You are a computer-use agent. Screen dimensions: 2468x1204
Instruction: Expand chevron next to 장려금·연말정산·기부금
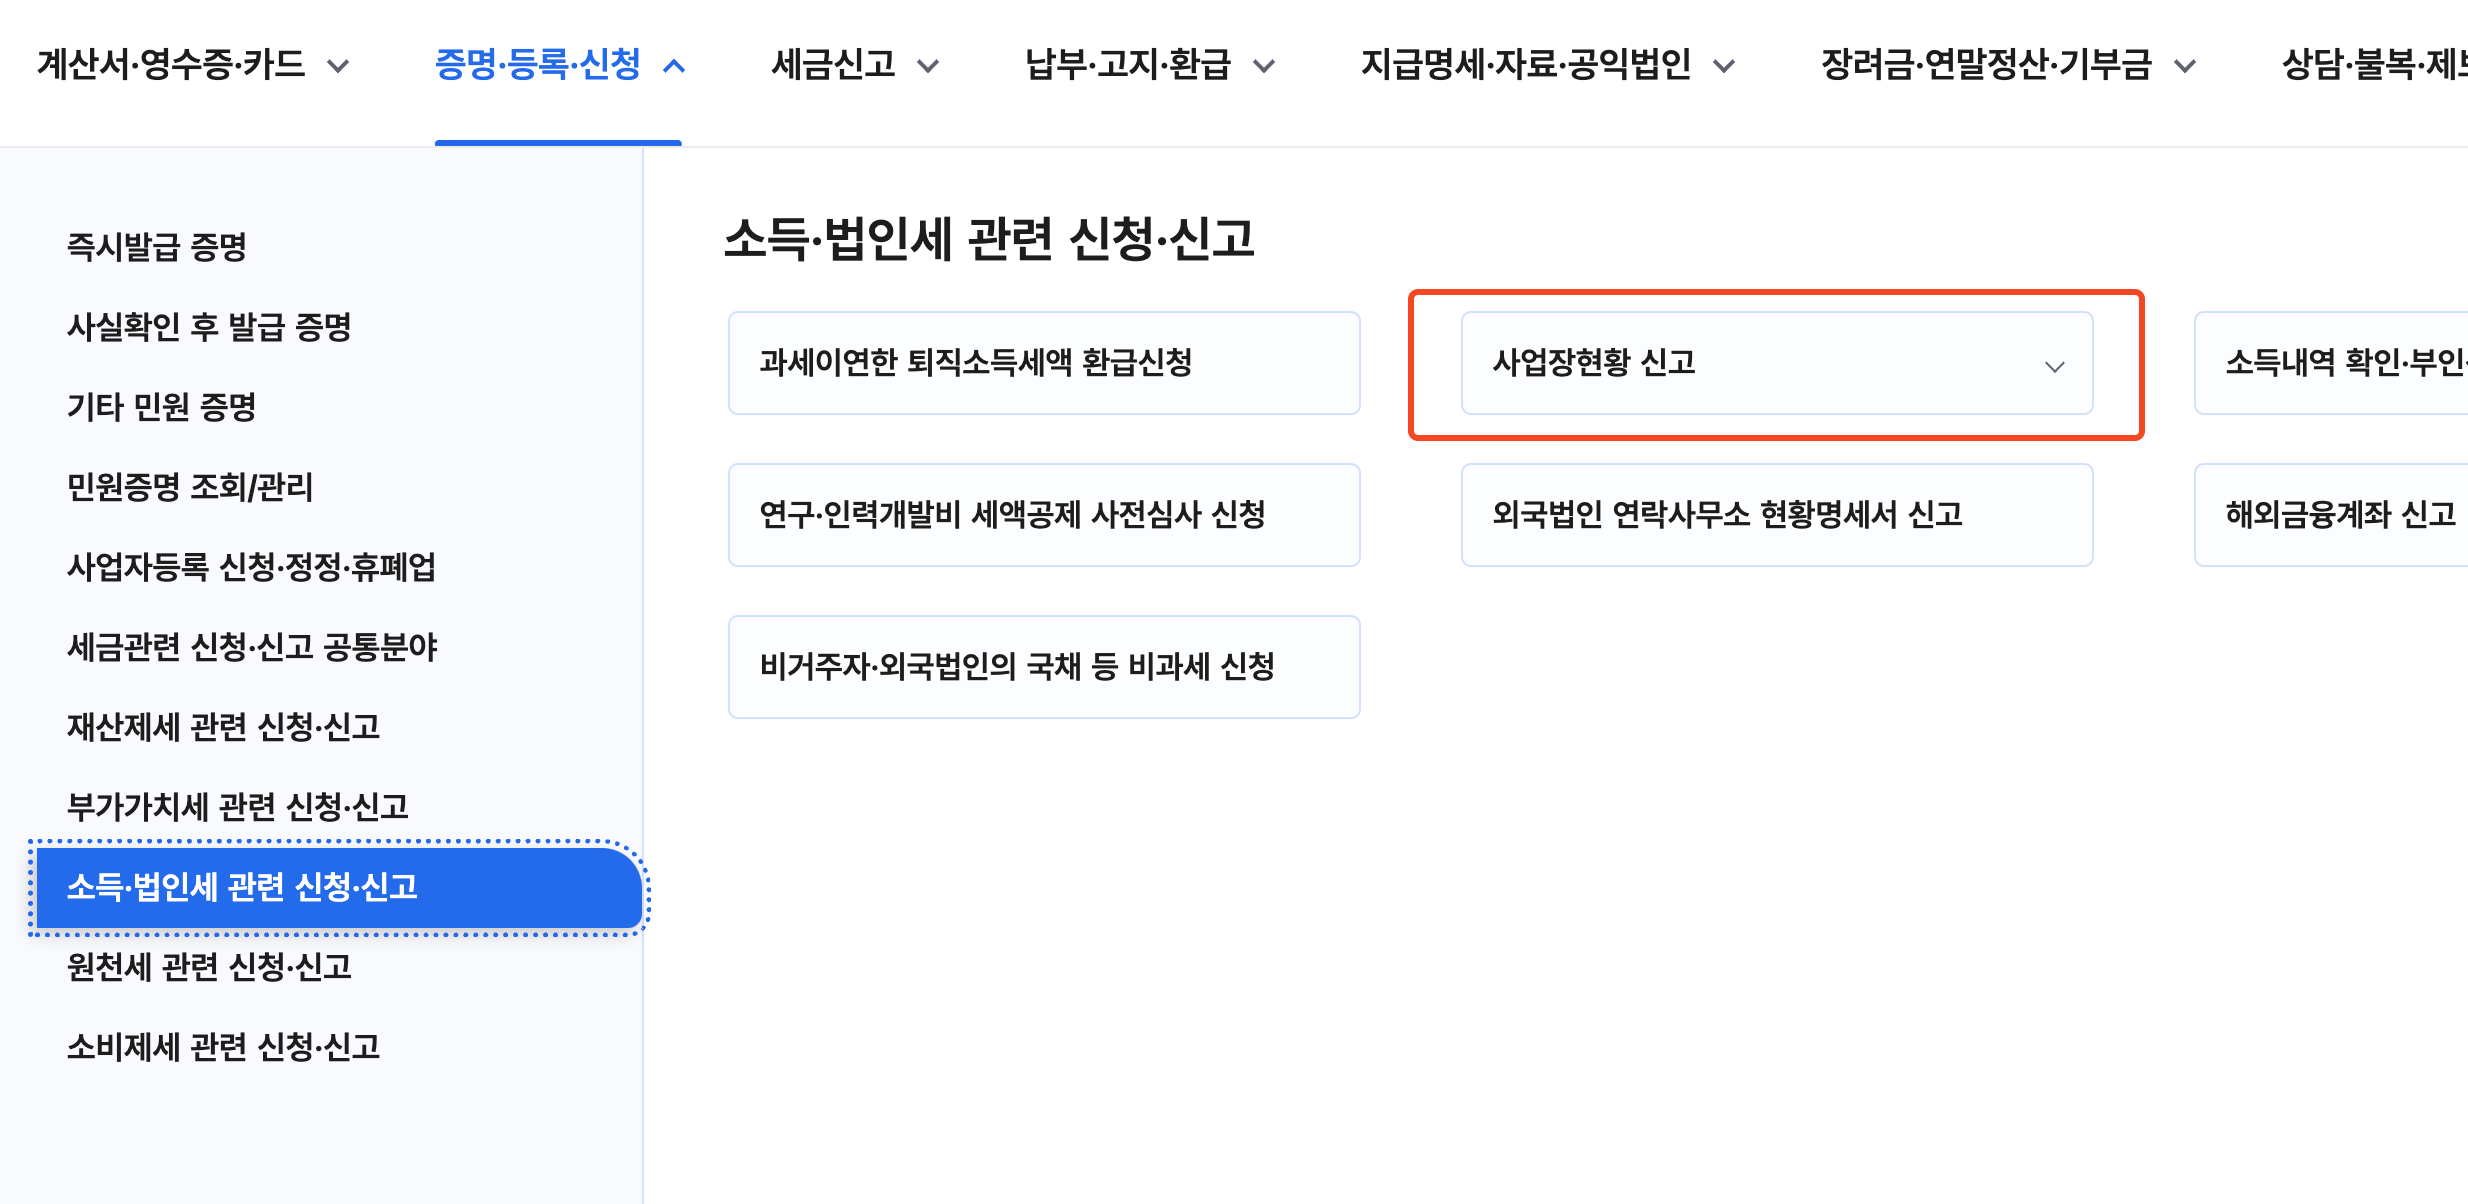coord(2185,67)
